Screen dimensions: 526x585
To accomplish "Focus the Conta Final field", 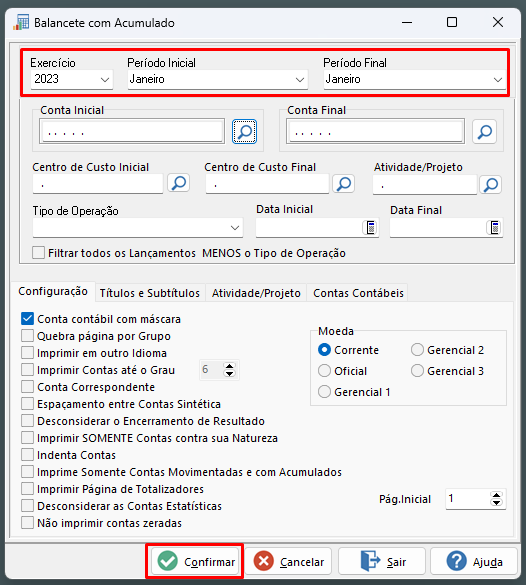I will 375,131.
